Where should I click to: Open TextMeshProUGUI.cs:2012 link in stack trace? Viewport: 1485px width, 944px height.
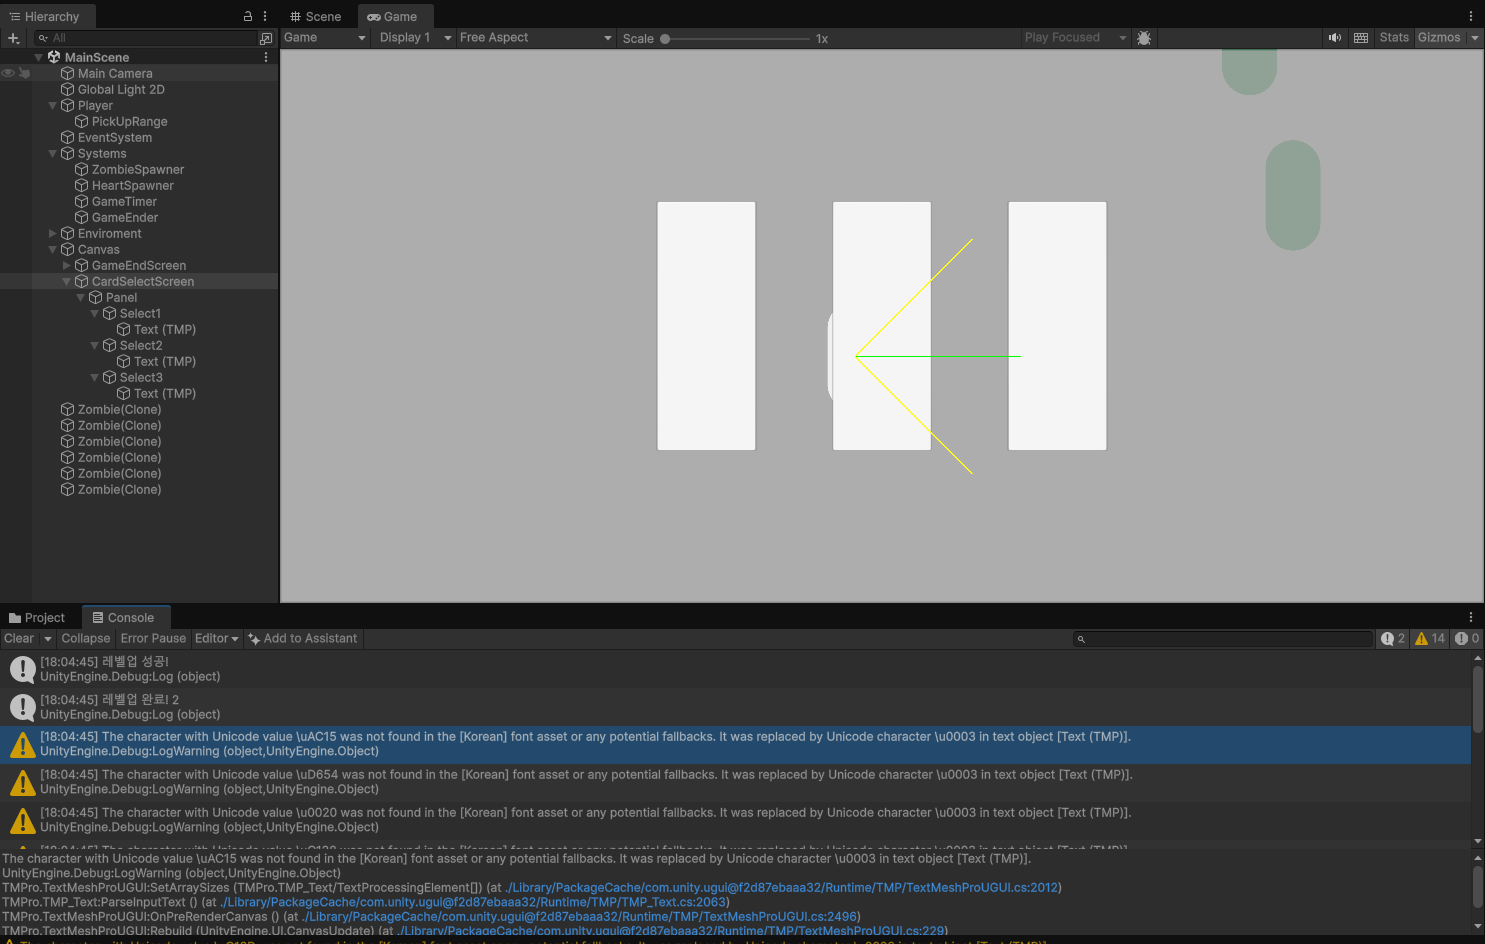click(x=781, y=887)
